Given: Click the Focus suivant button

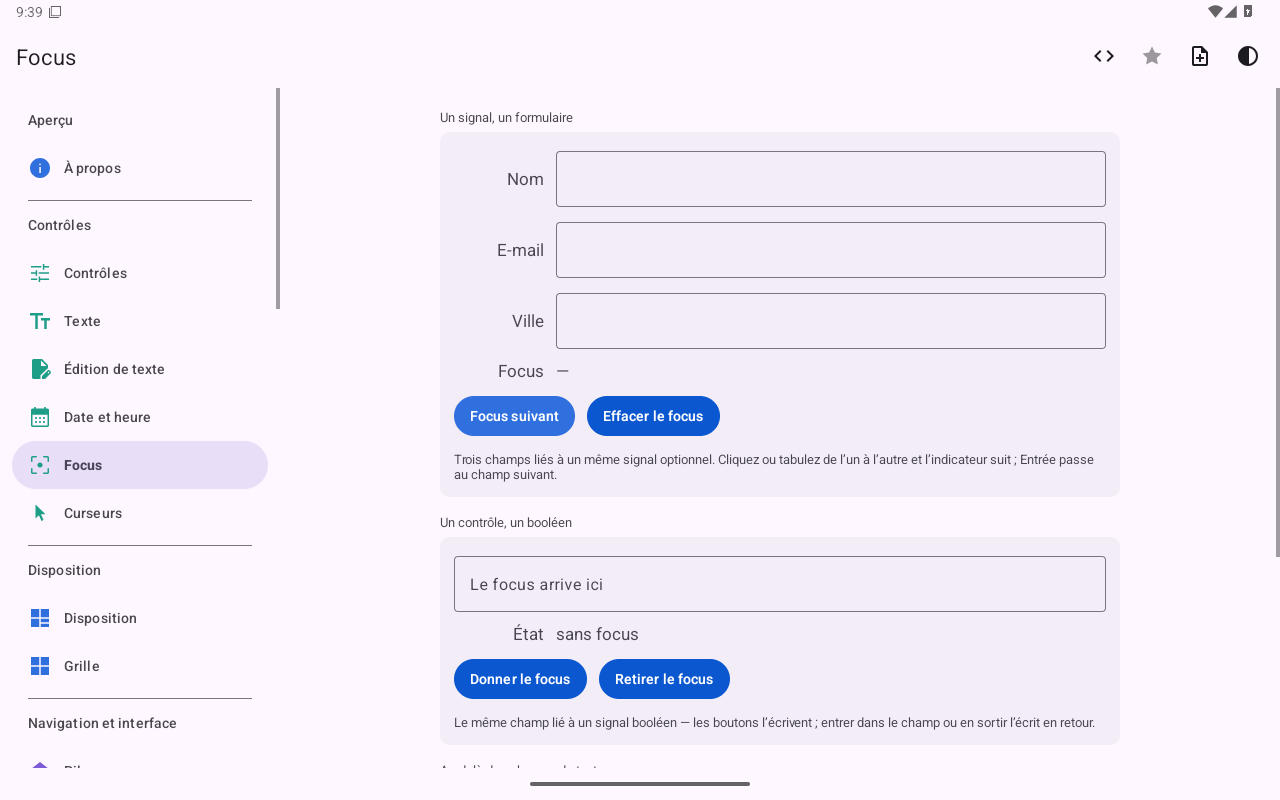Looking at the screenshot, I should 514,416.
